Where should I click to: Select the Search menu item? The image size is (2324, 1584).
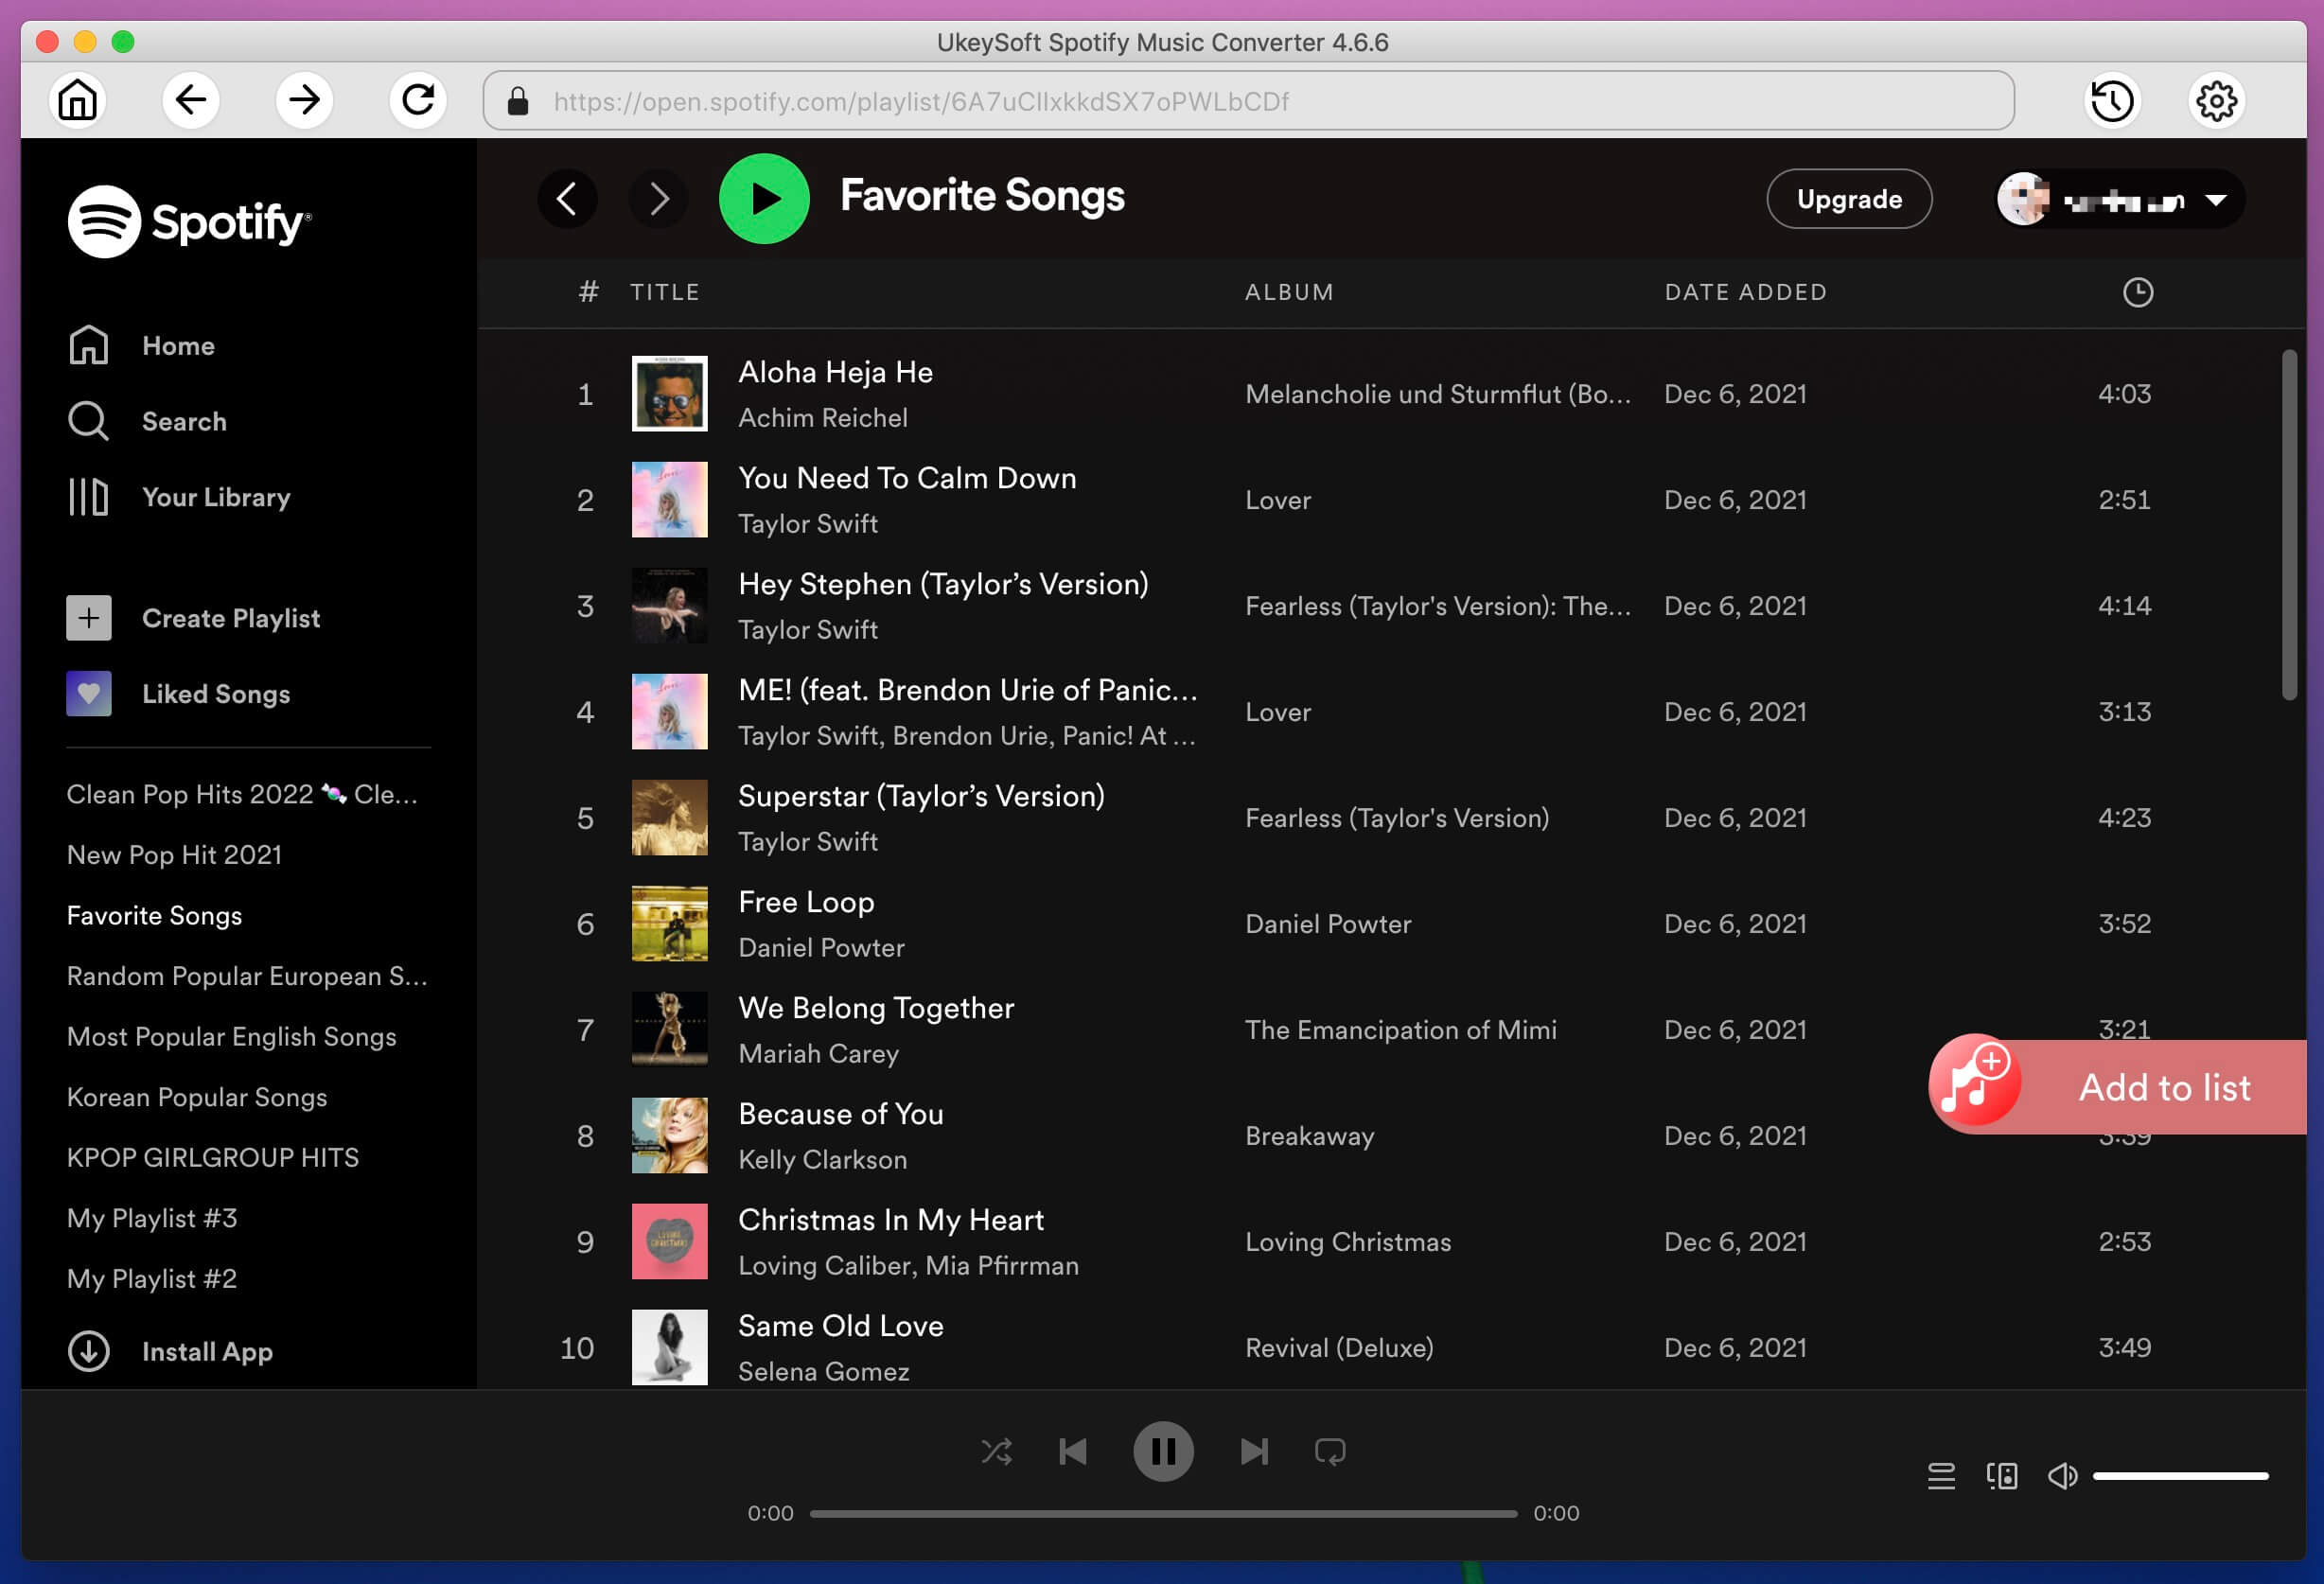(x=184, y=420)
